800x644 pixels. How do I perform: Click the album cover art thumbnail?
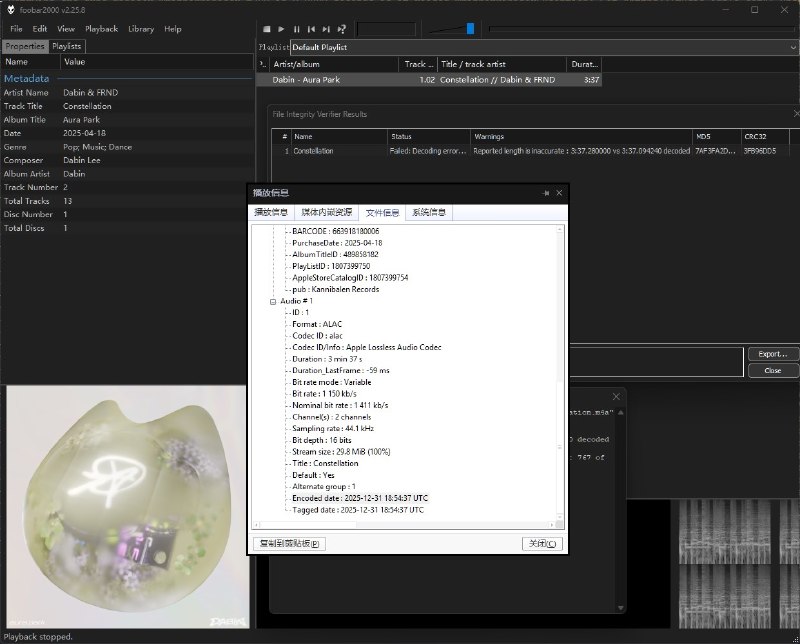125,507
